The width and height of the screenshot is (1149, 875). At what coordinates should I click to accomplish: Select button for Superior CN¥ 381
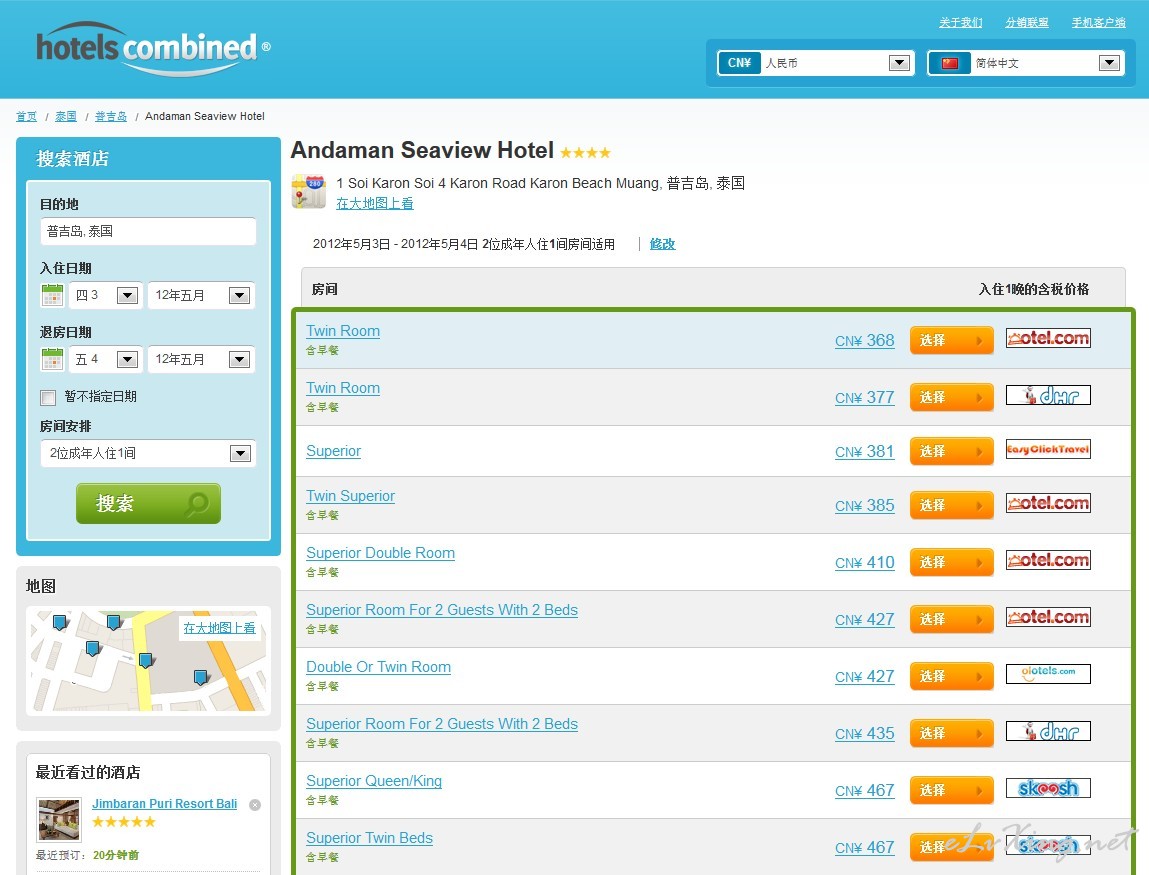tap(951, 451)
